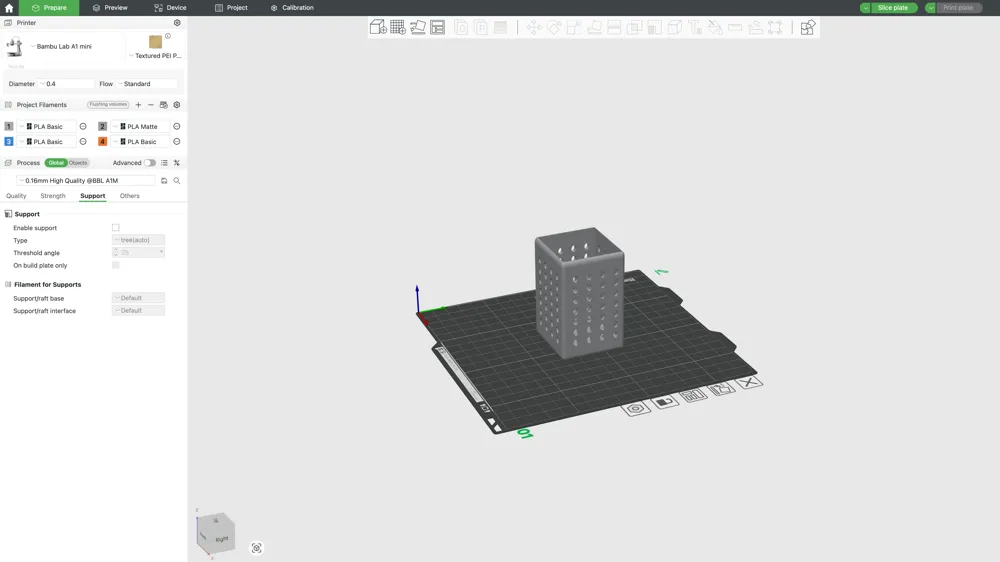Viewport: 1000px width, 562px height.
Task: Click the Split to parts icon
Action: (x=481, y=27)
